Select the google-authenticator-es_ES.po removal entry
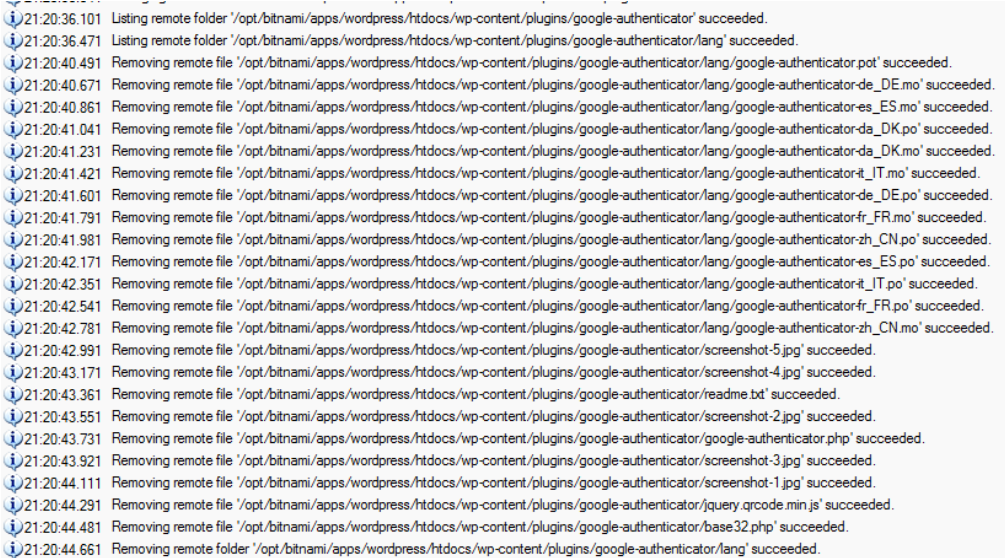The image size is (1005, 558). (x=497, y=262)
